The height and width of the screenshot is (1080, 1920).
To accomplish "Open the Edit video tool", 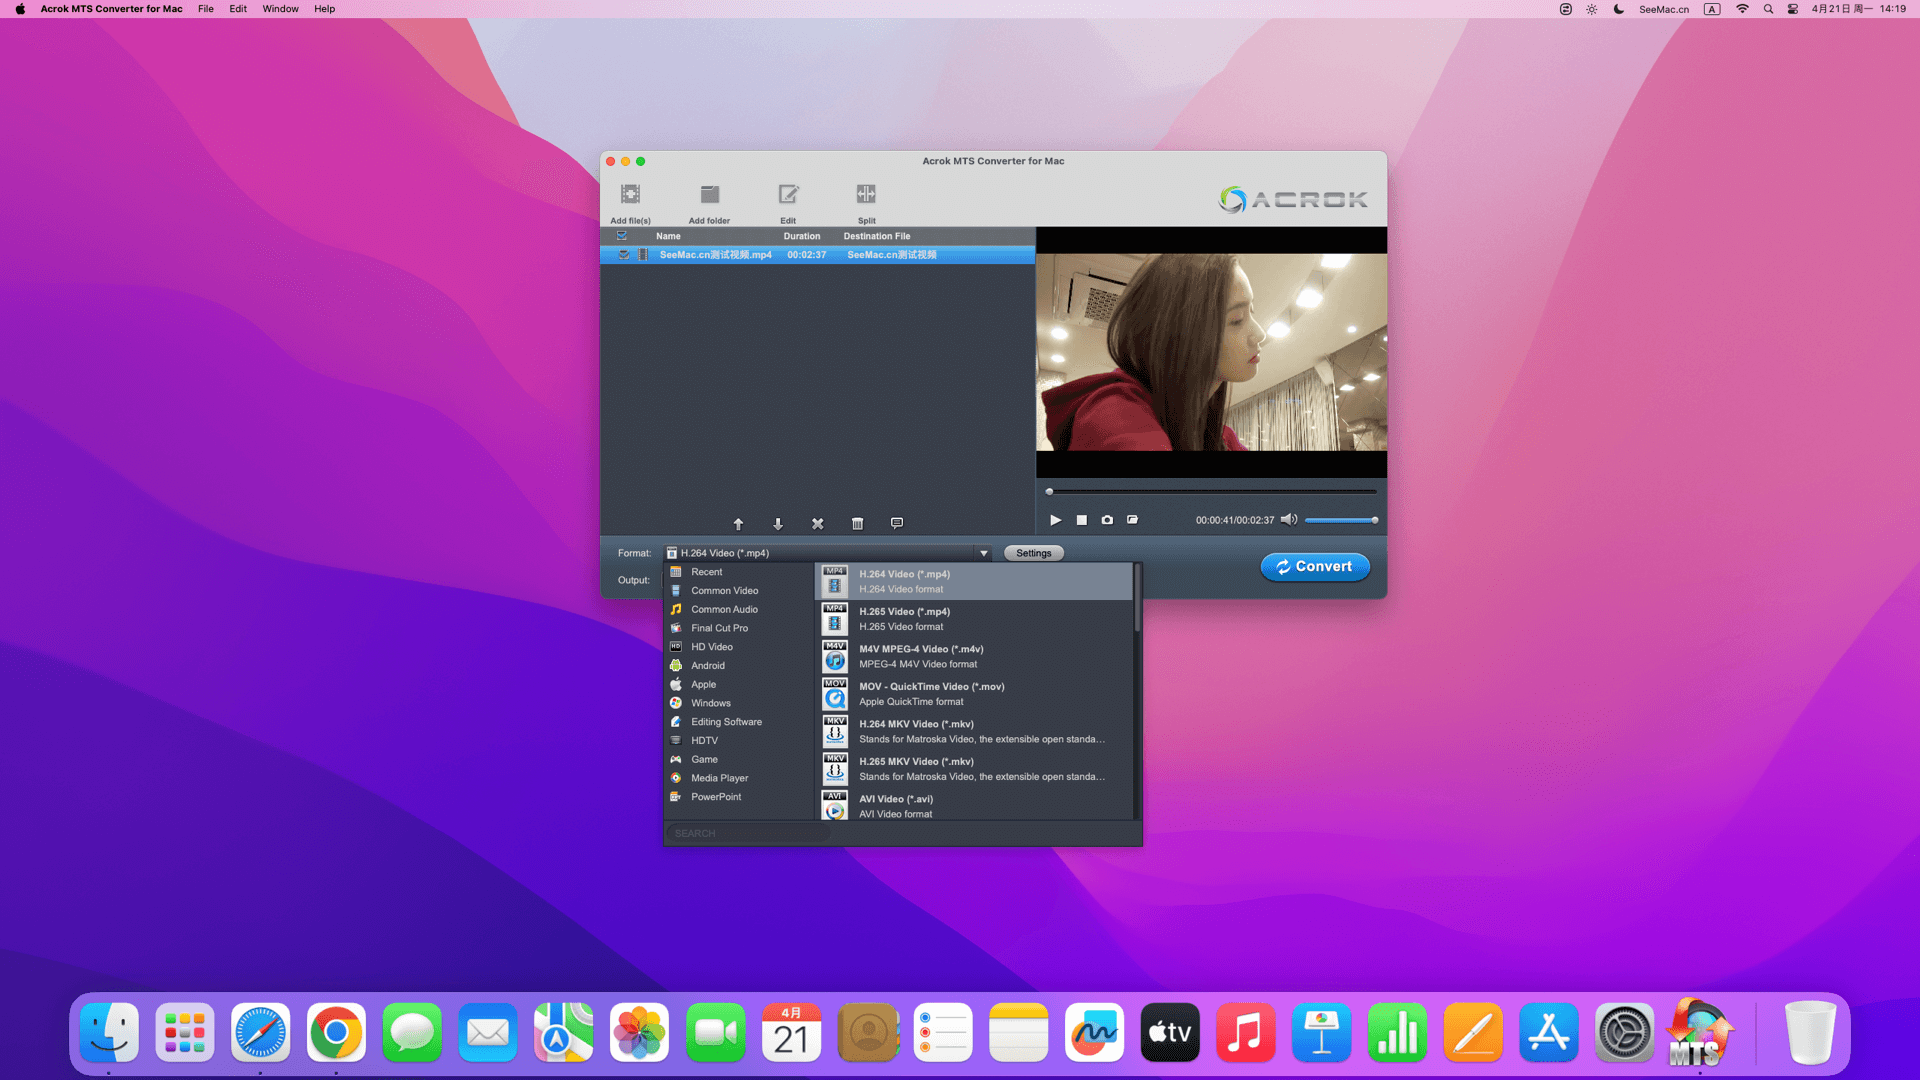I will [x=788, y=196].
